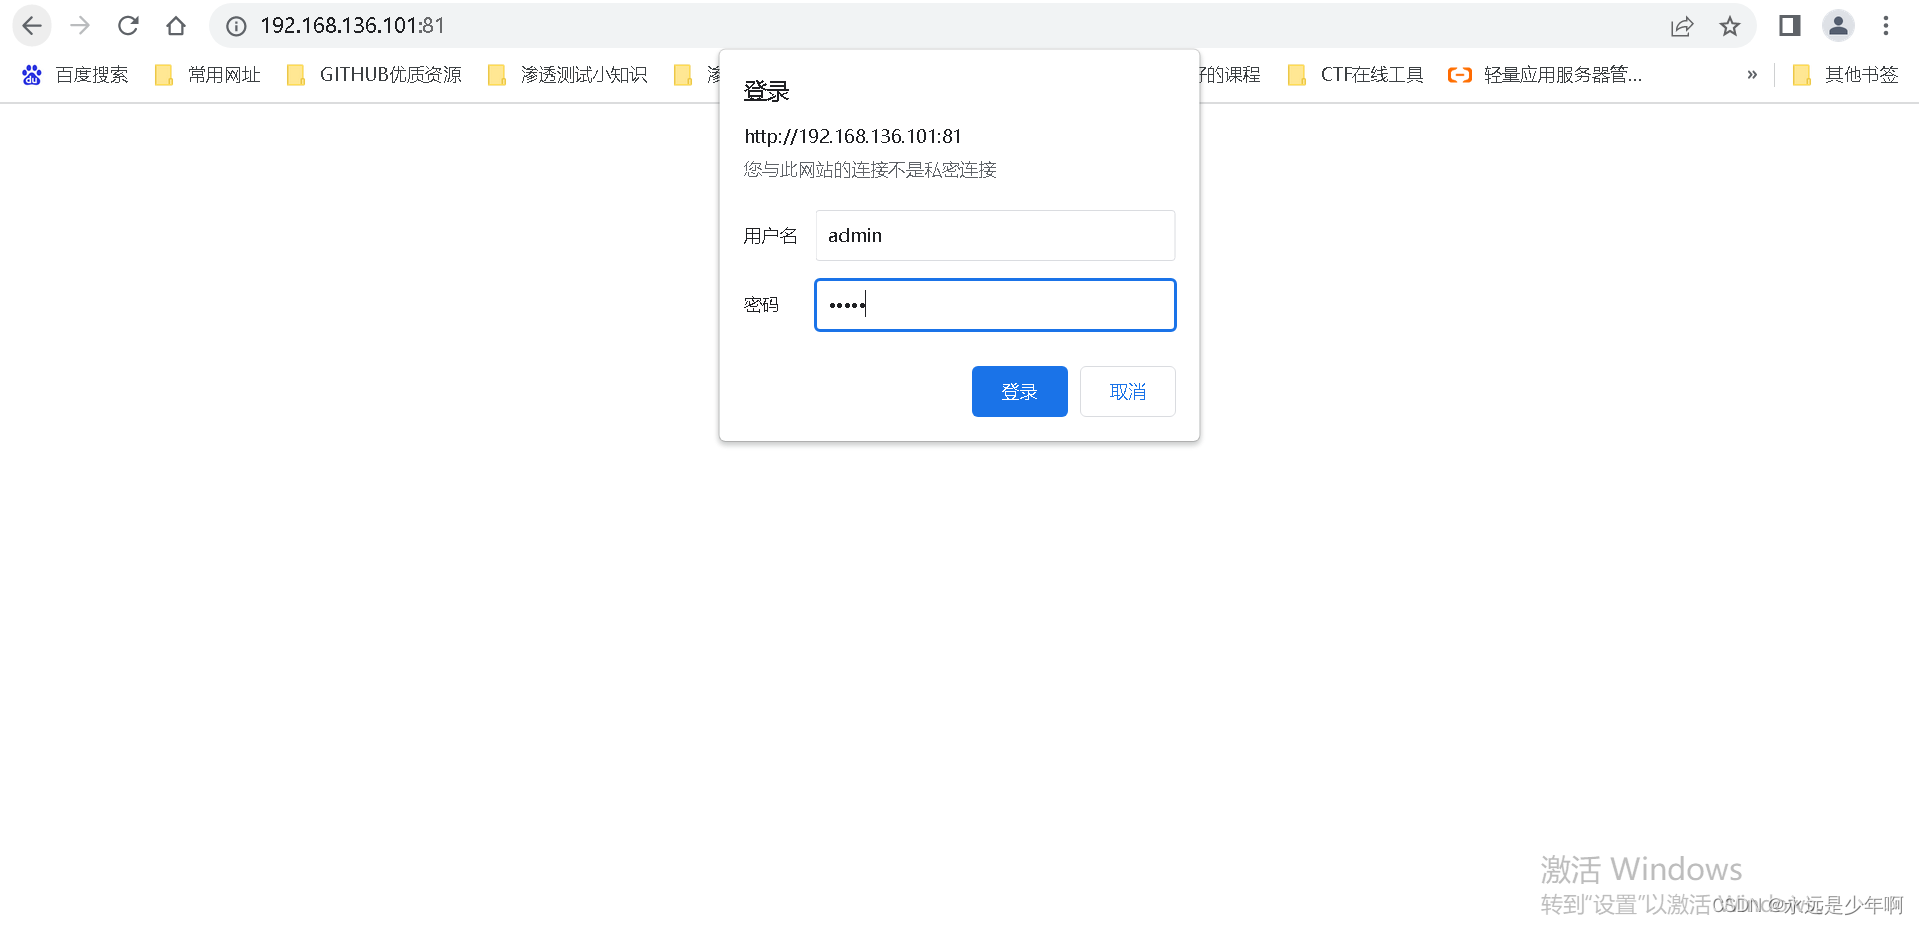
Task: Expand the hidden bookmarks overflow chevron
Action: point(1751,74)
